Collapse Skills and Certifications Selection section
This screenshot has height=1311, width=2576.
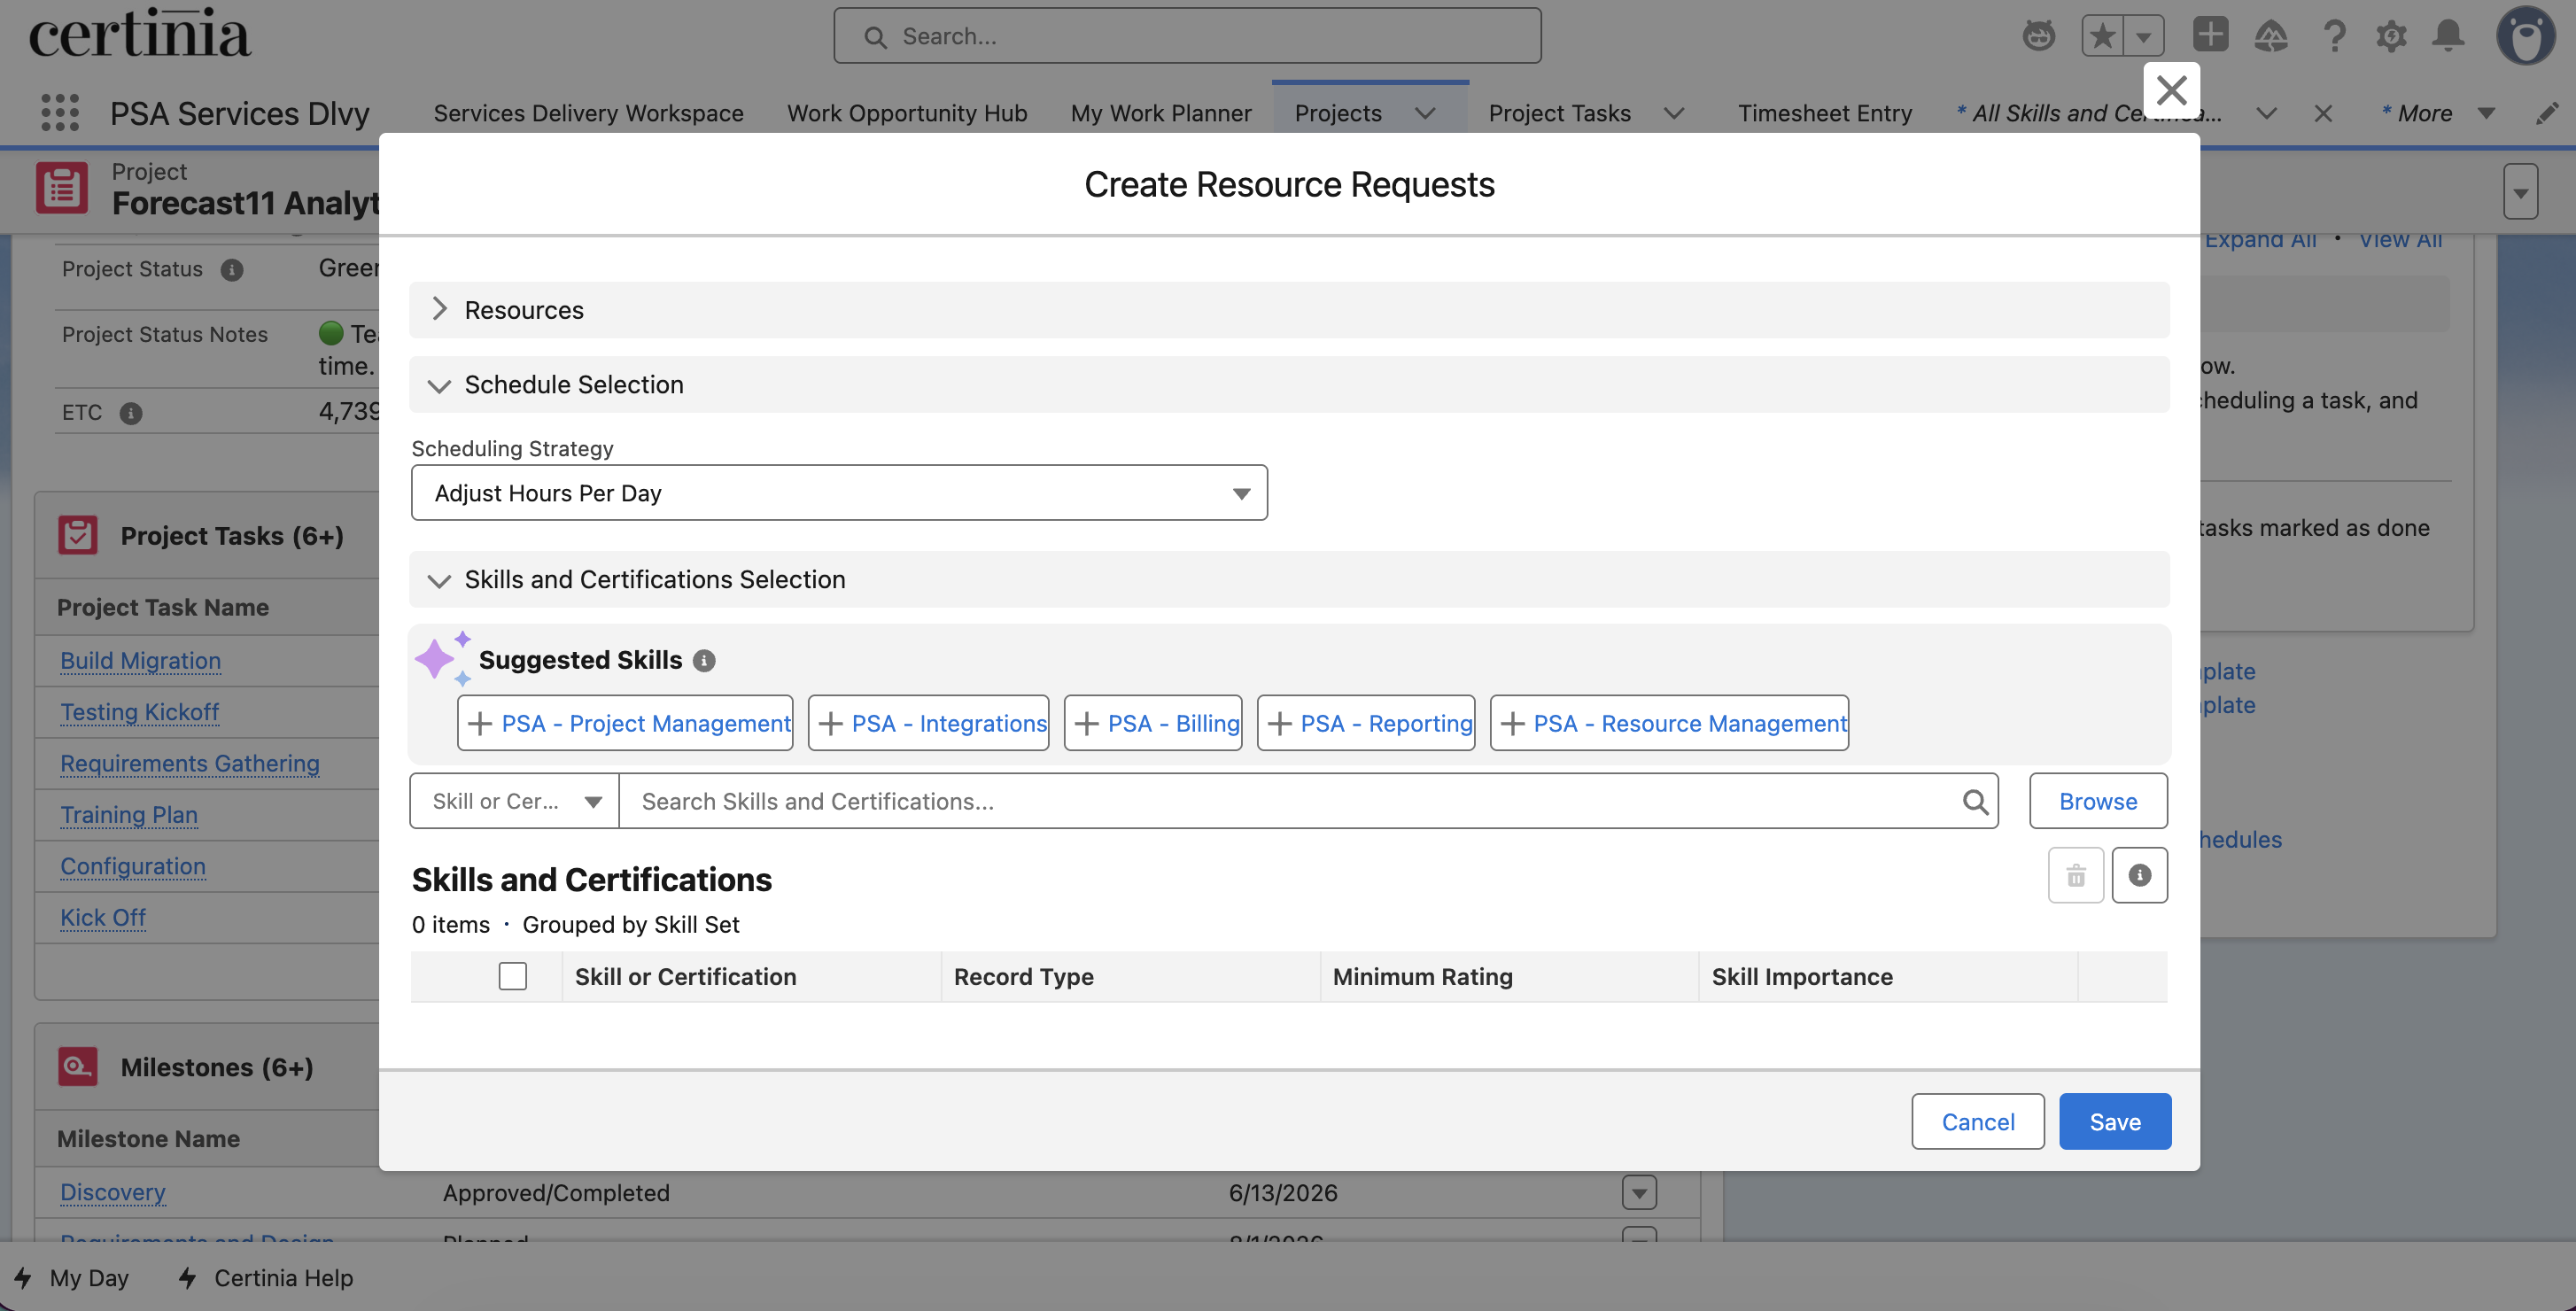[x=439, y=580]
